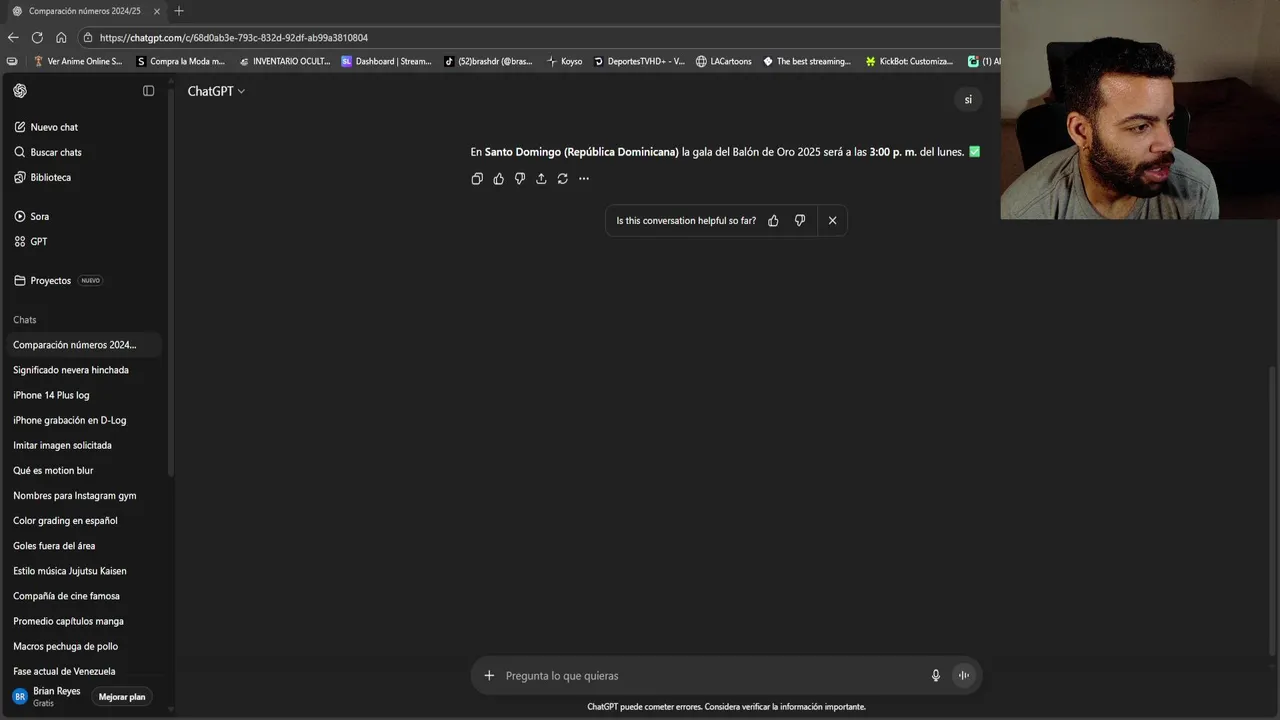Open DeportesTVHD+ bookmark
Viewport: 1280px width, 720px height.
(x=639, y=61)
